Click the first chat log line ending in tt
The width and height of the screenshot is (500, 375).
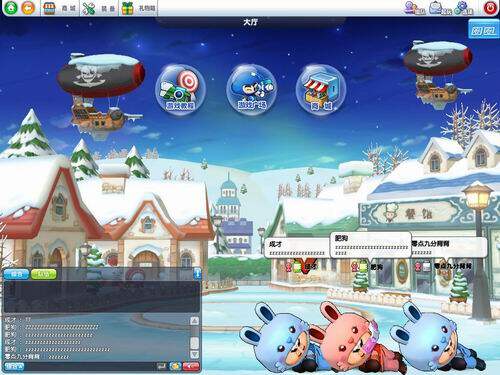click(x=18, y=319)
